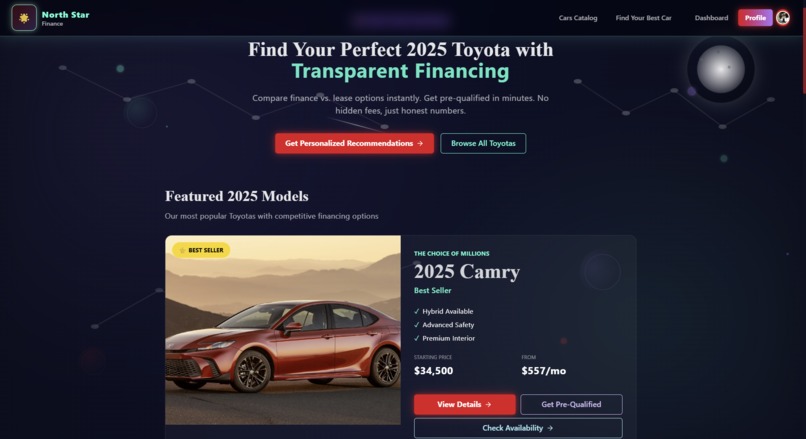Open the Cars Catalog nav item
This screenshot has height=439, width=806.
click(x=578, y=18)
